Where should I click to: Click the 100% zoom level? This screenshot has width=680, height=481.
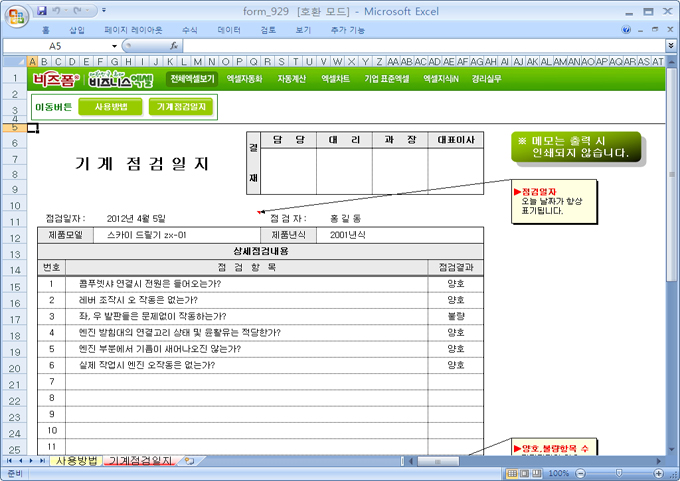pyautogui.click(x=559, y=473)
